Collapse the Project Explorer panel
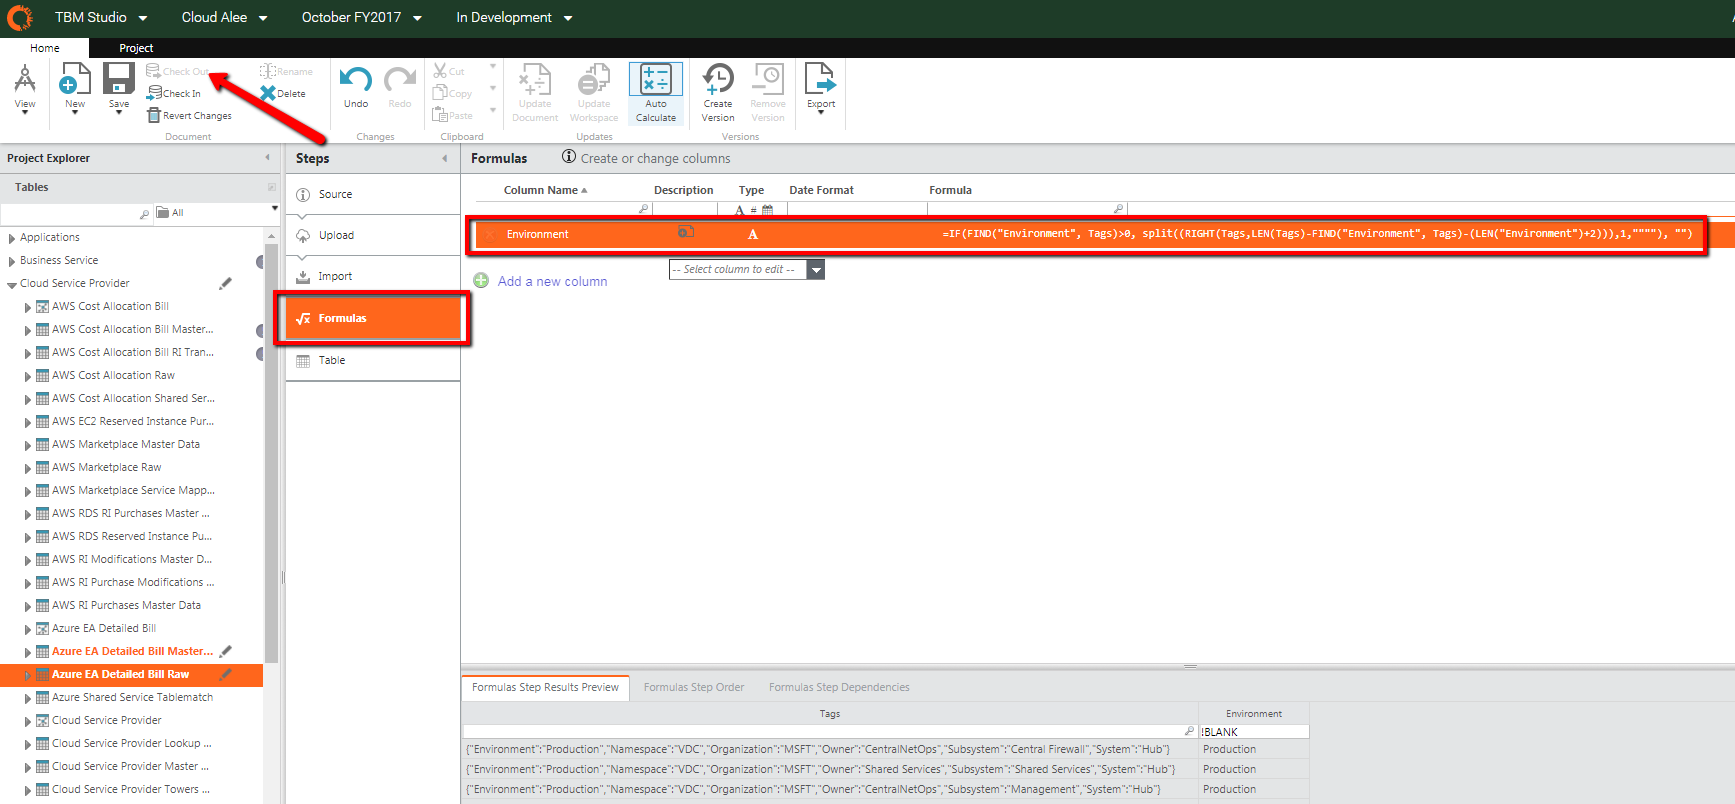 tap(267, 158)
